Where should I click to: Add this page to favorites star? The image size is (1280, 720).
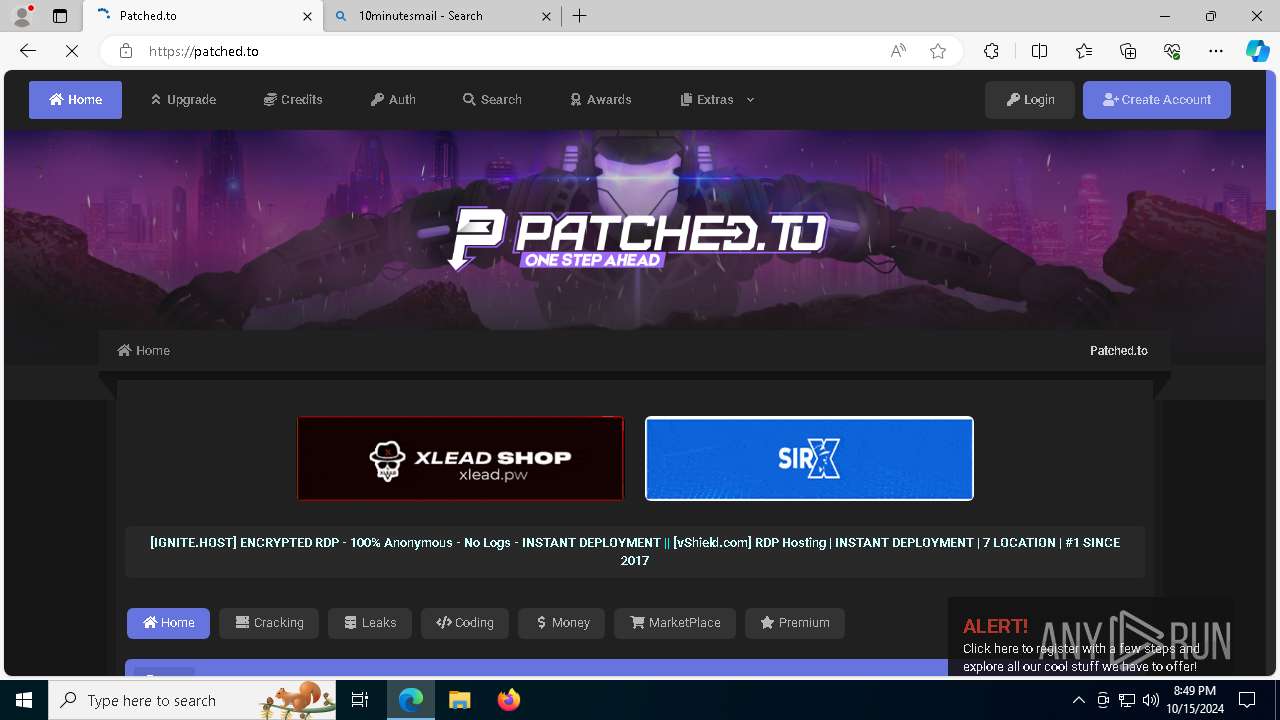[938, 51]
